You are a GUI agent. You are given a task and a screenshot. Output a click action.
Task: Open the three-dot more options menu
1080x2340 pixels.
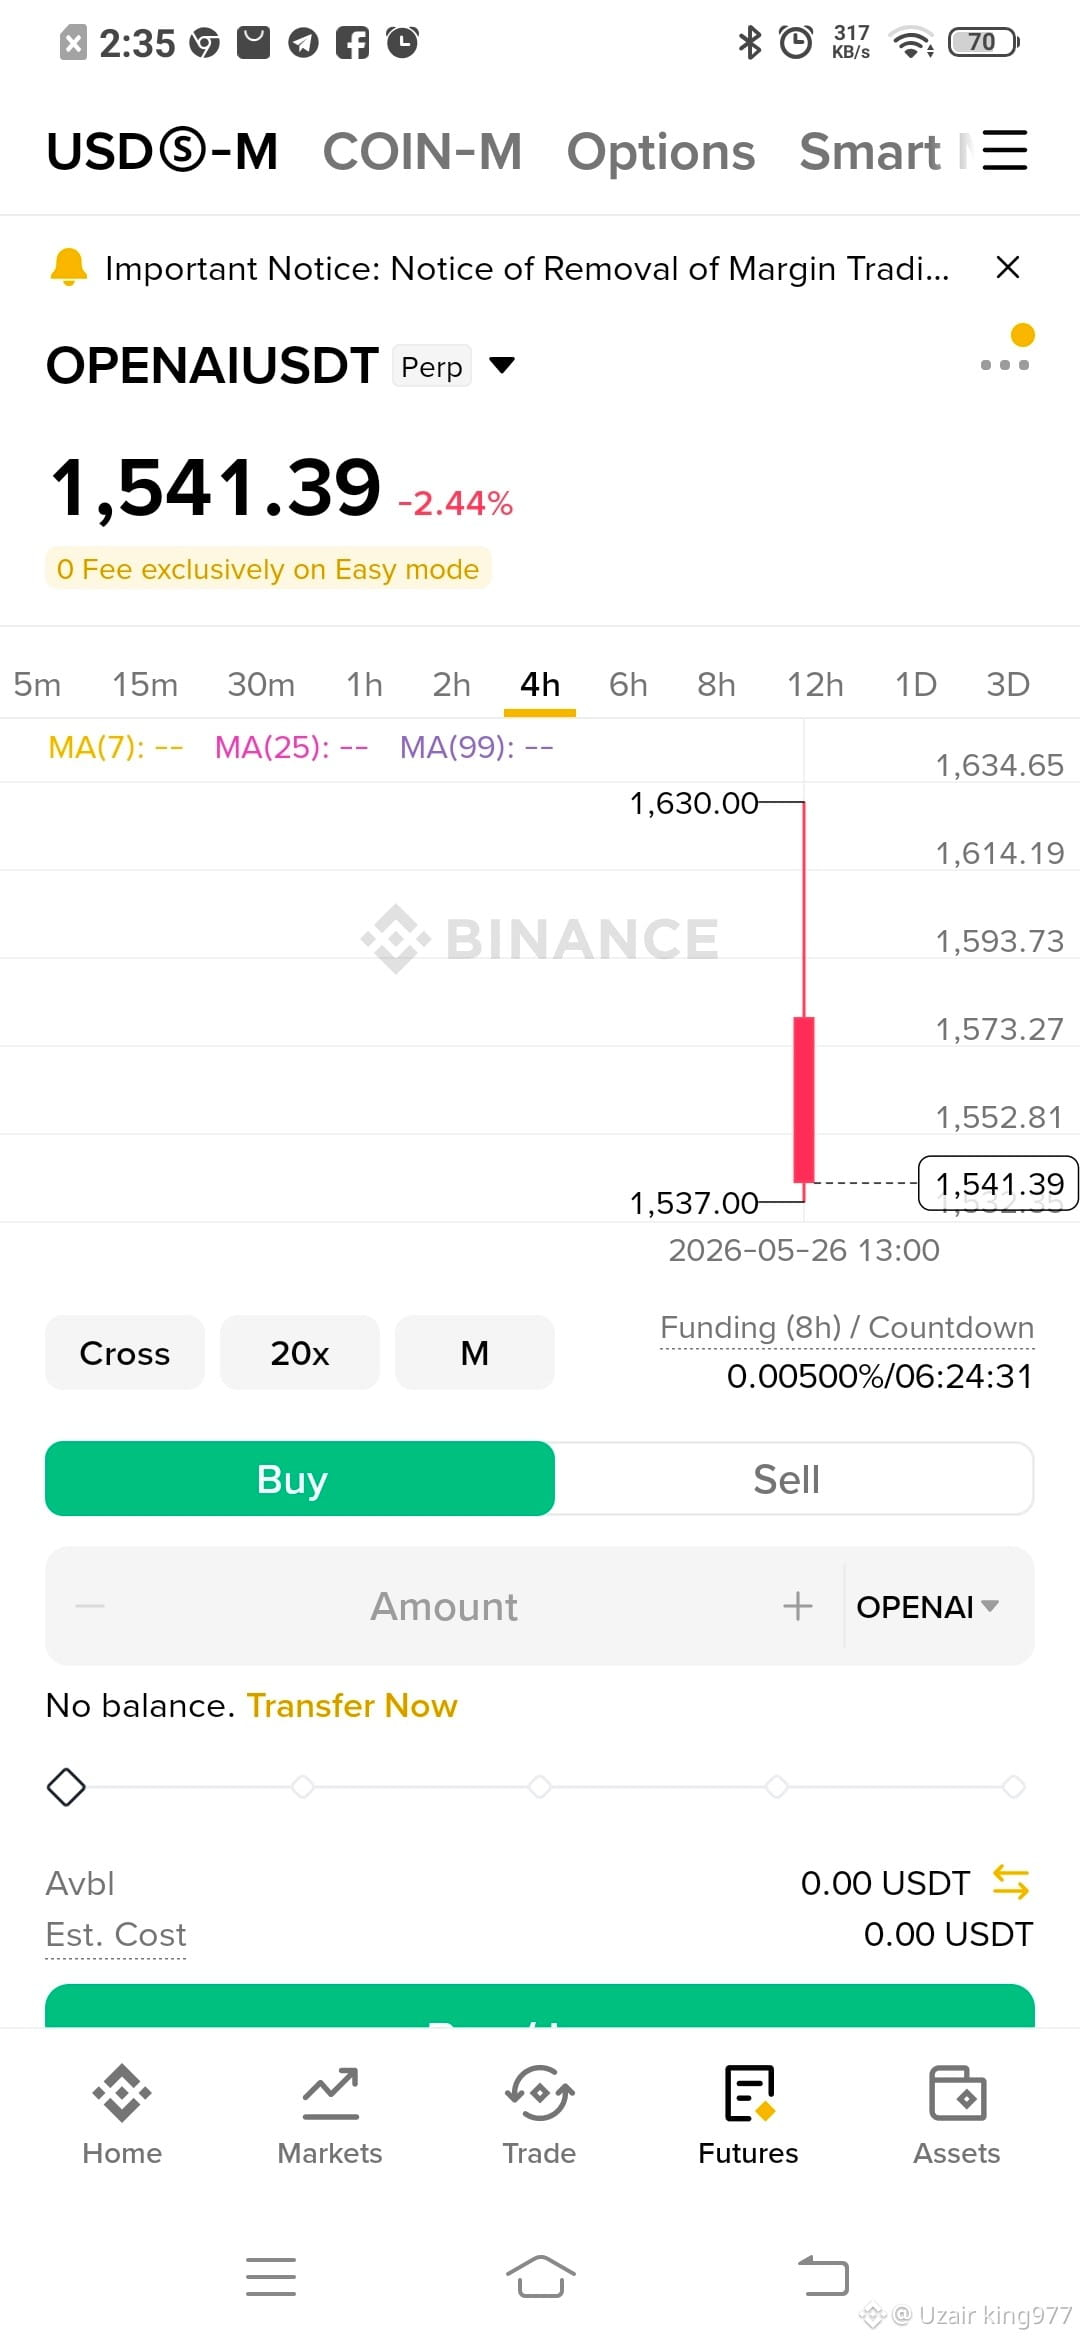[x=1005, y=365]
